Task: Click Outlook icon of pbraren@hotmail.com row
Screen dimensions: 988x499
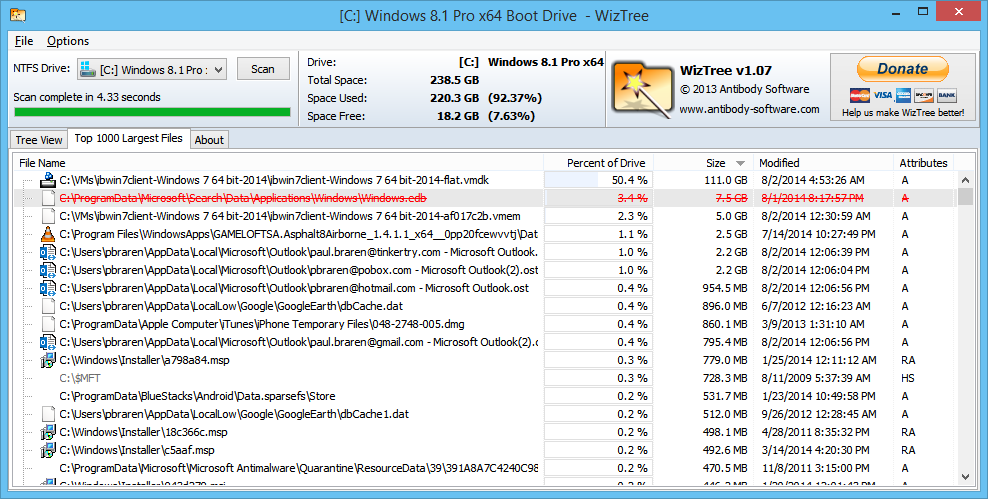Action: tap(48, 288)
